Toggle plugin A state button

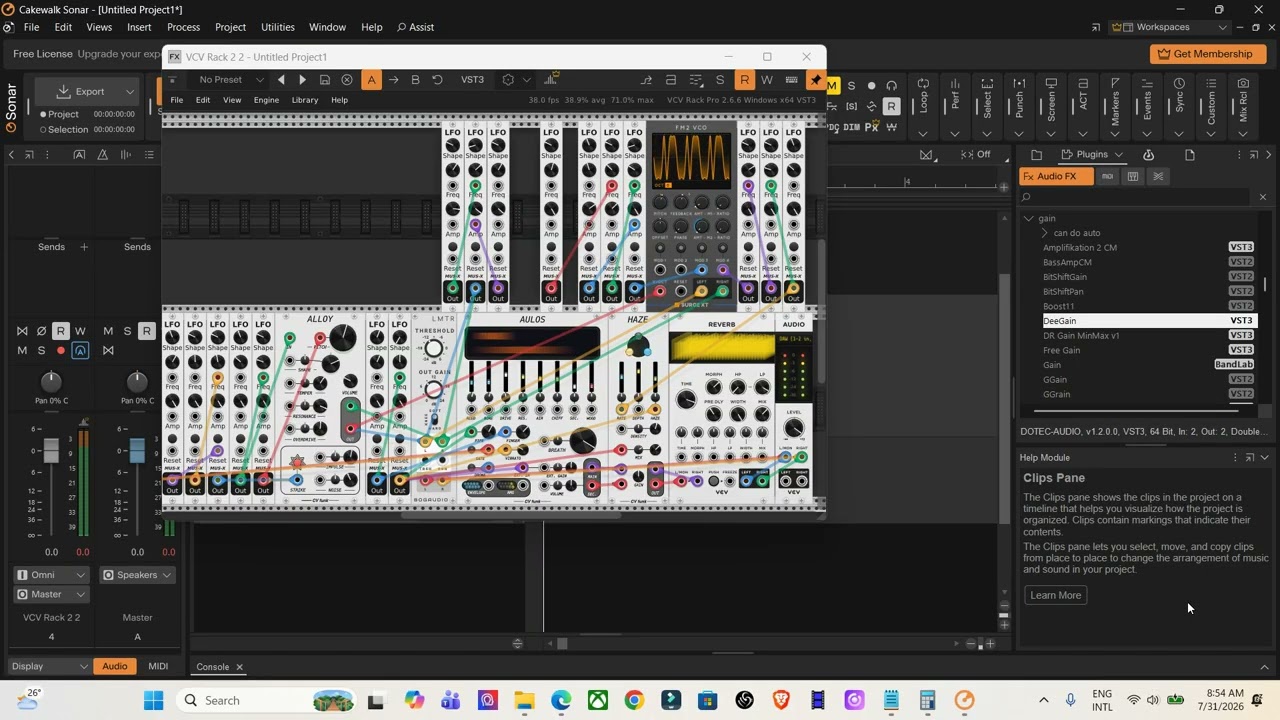coord(371,80)
